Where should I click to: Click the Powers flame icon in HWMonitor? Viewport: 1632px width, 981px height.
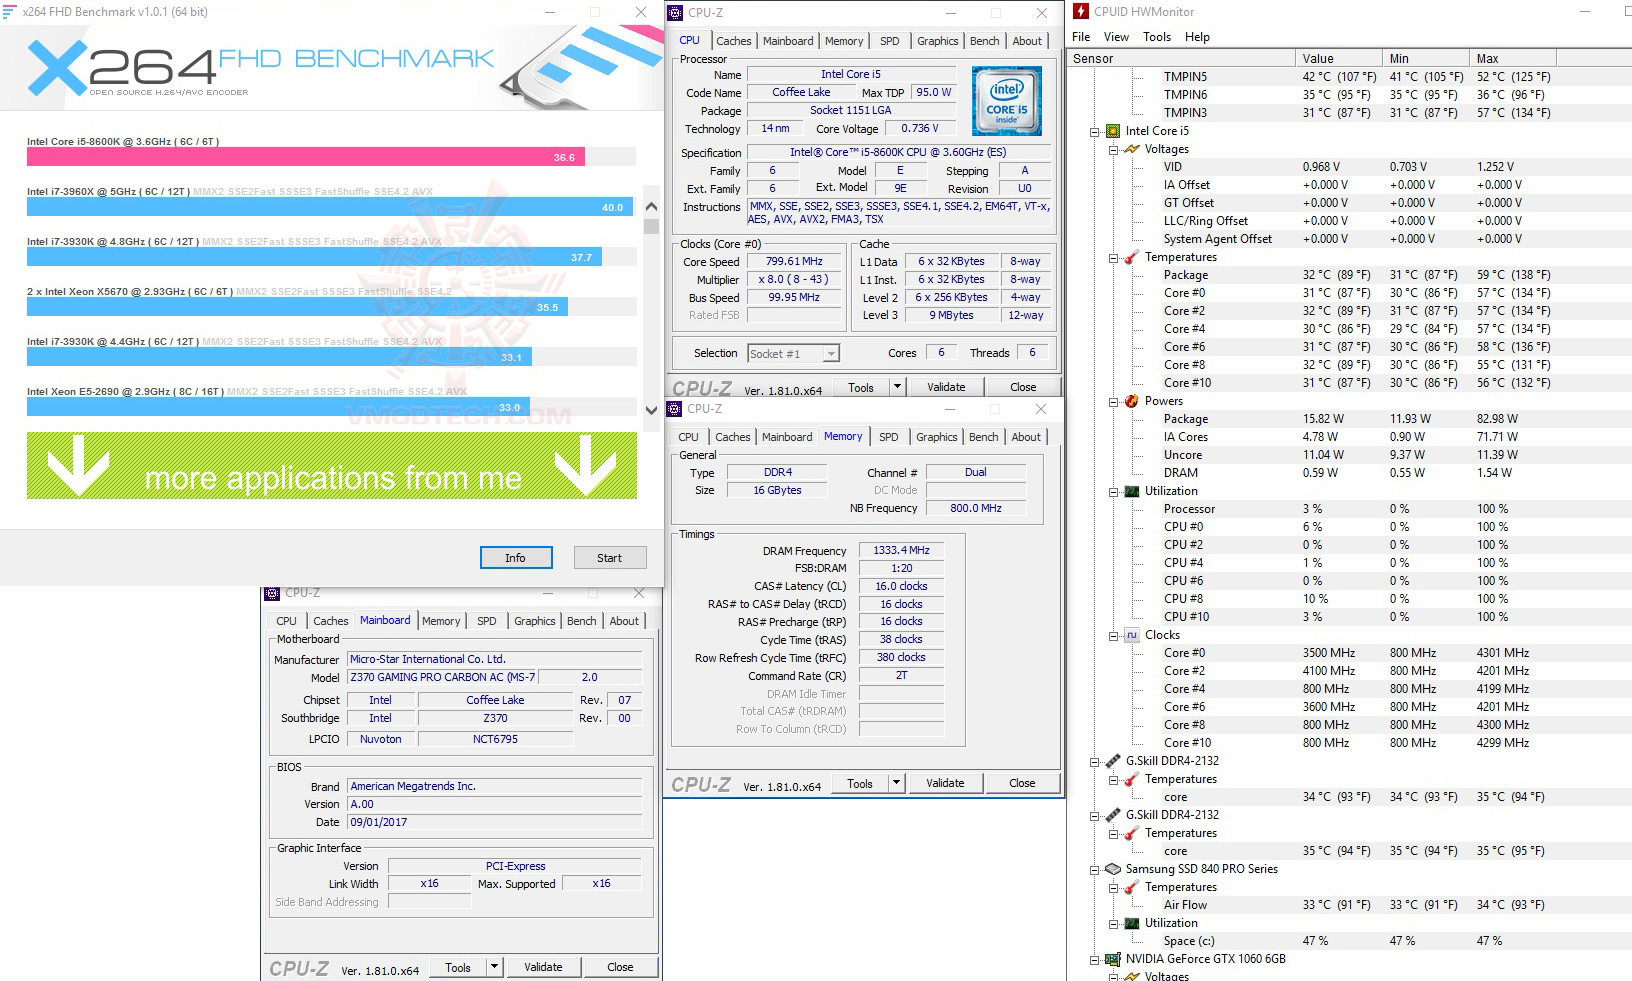click(x=1131, y=401)
